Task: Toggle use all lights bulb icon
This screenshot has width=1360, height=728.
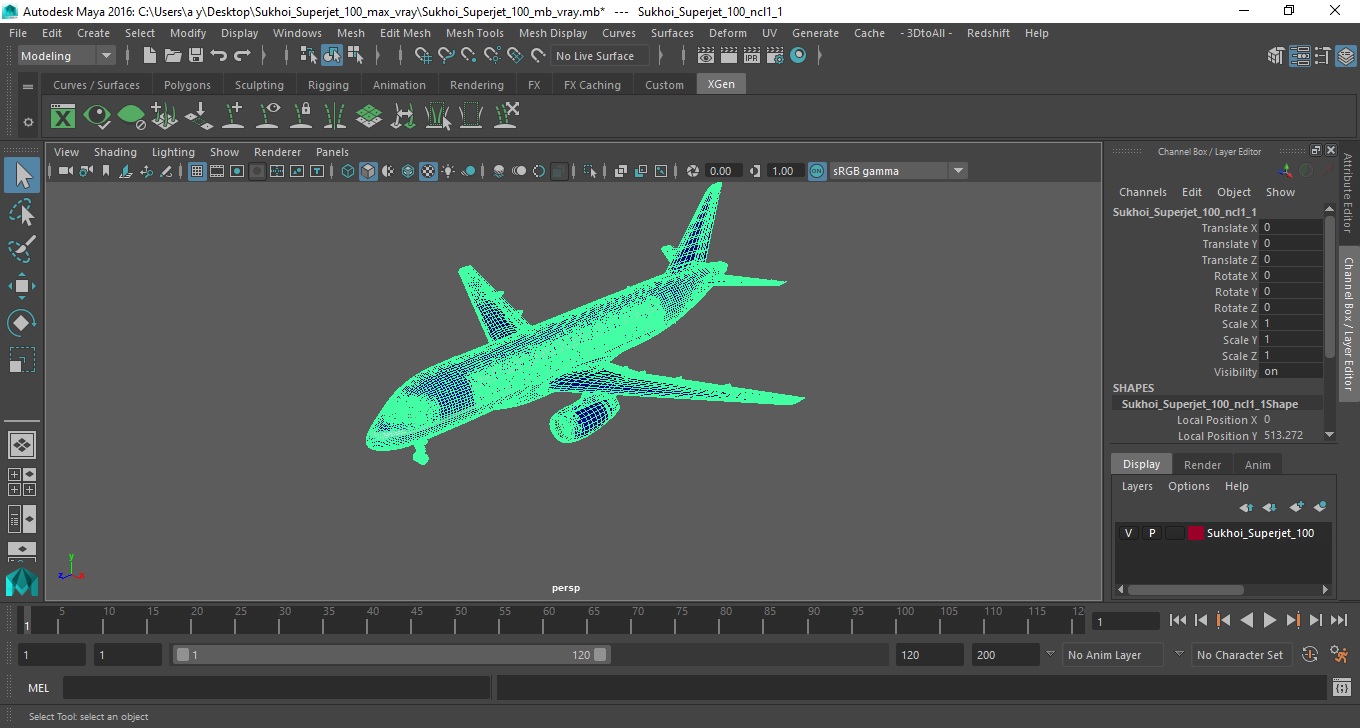Action: pyautogui.click(x=448, y=171)
